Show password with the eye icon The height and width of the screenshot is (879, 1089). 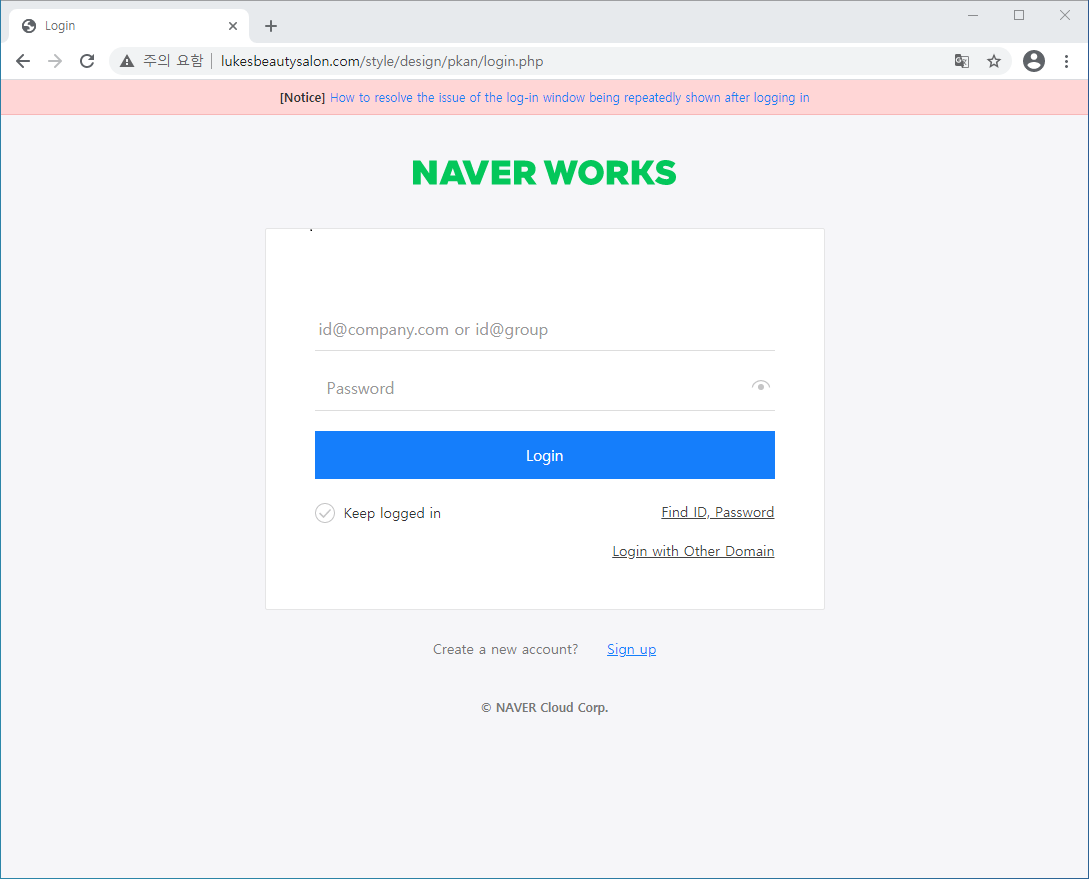click(x=760, y=386)
